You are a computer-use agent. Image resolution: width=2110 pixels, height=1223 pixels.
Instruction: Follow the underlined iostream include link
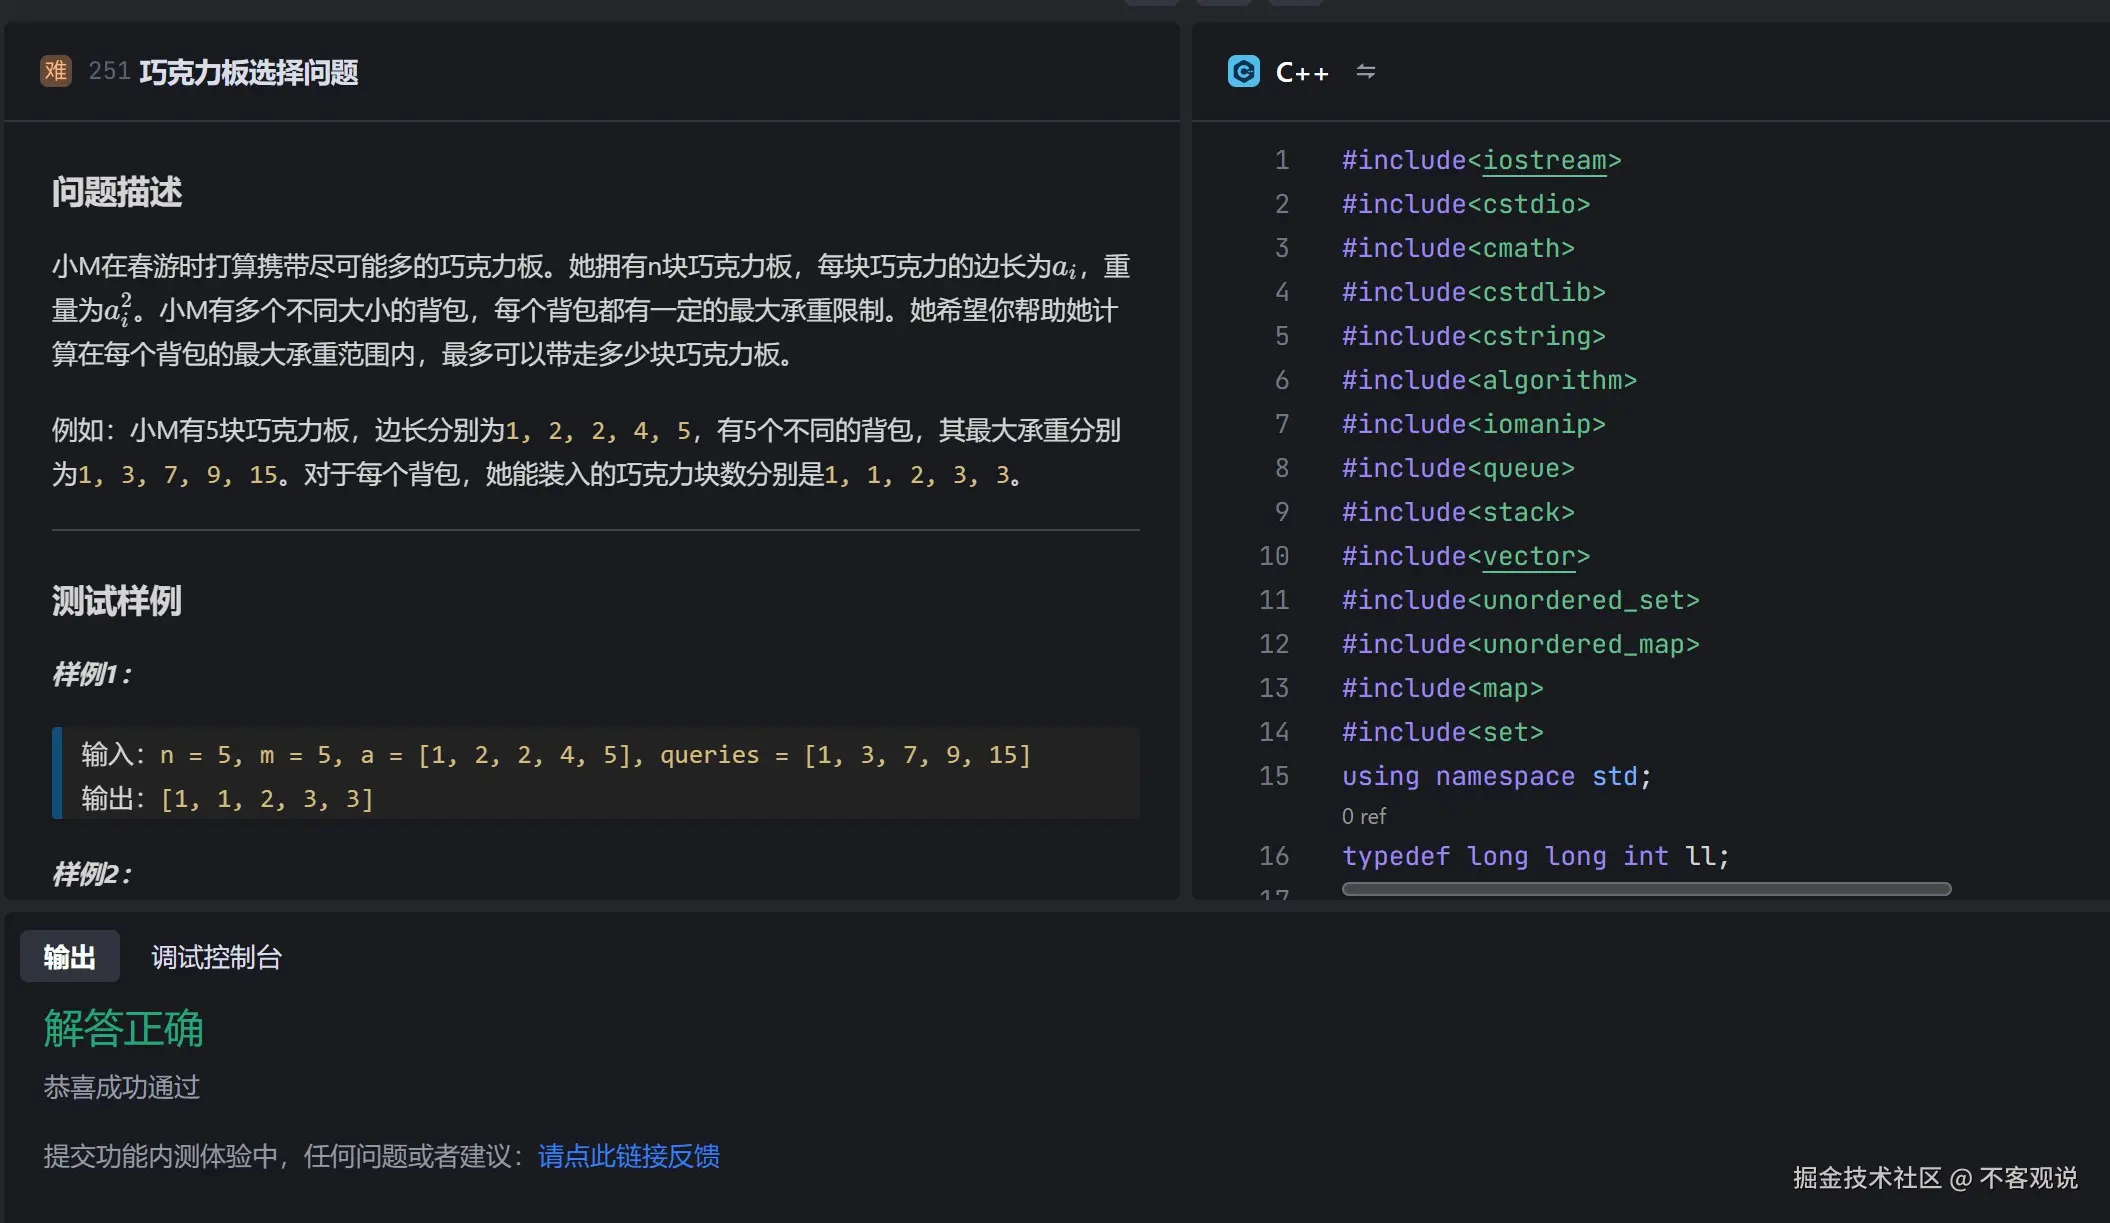[x=1546, y=160]
